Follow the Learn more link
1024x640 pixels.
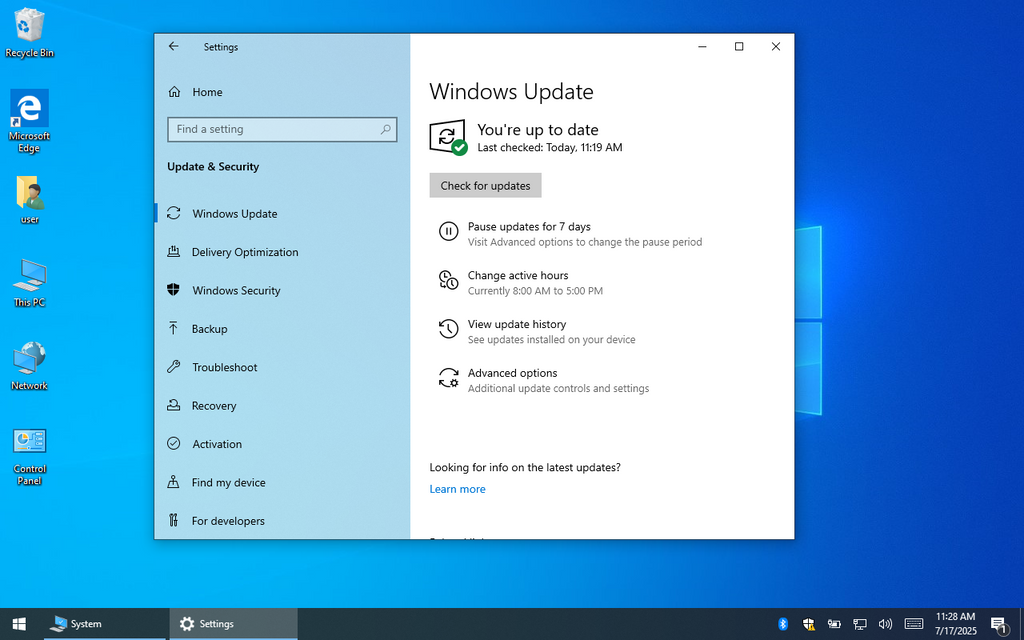point(457,490)
